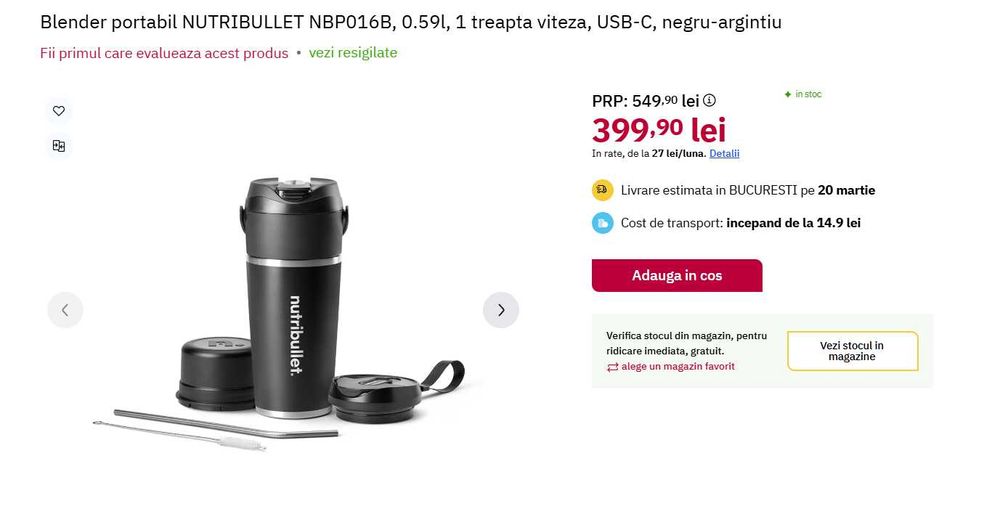Add the blender to cart
The width and height of the screenshot is (1000, 517).
pyautogui.click(x=677, y=275)
